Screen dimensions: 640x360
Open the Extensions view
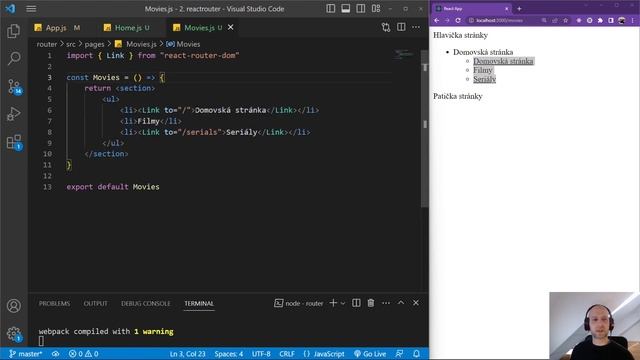click(14, 142)
